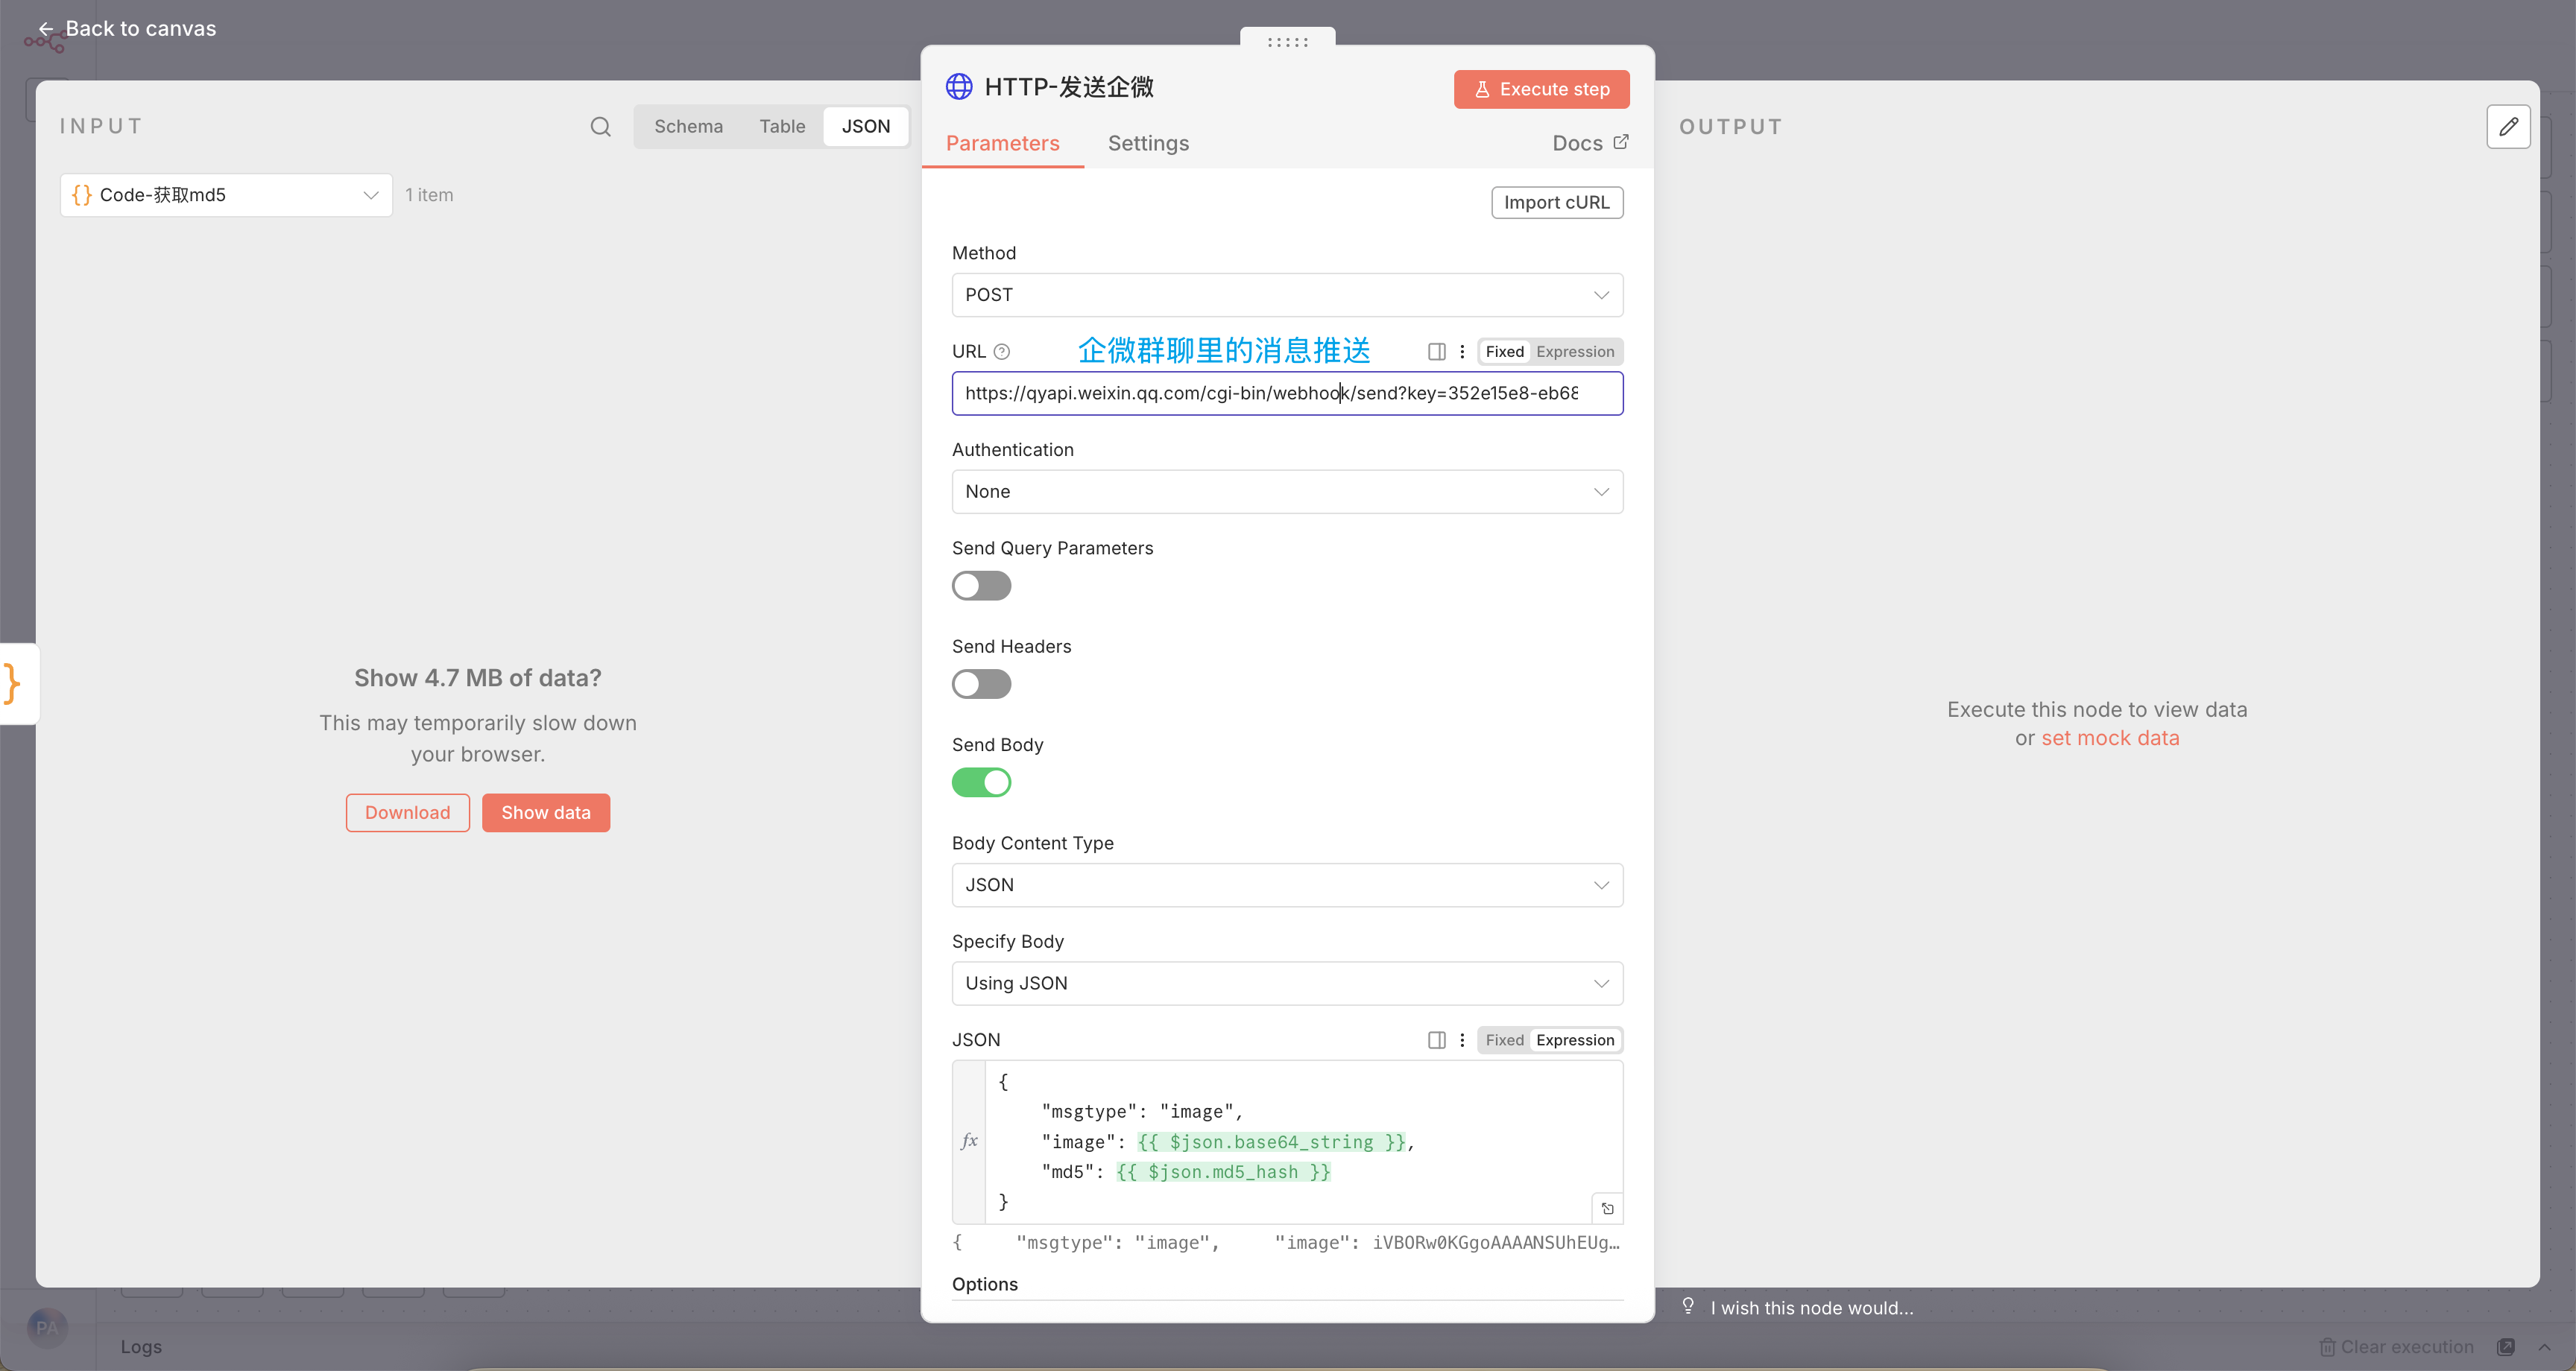
Task: Open the JSON field three-dot options menu
Action: pyautogui.click(x=1462, y=1040)
